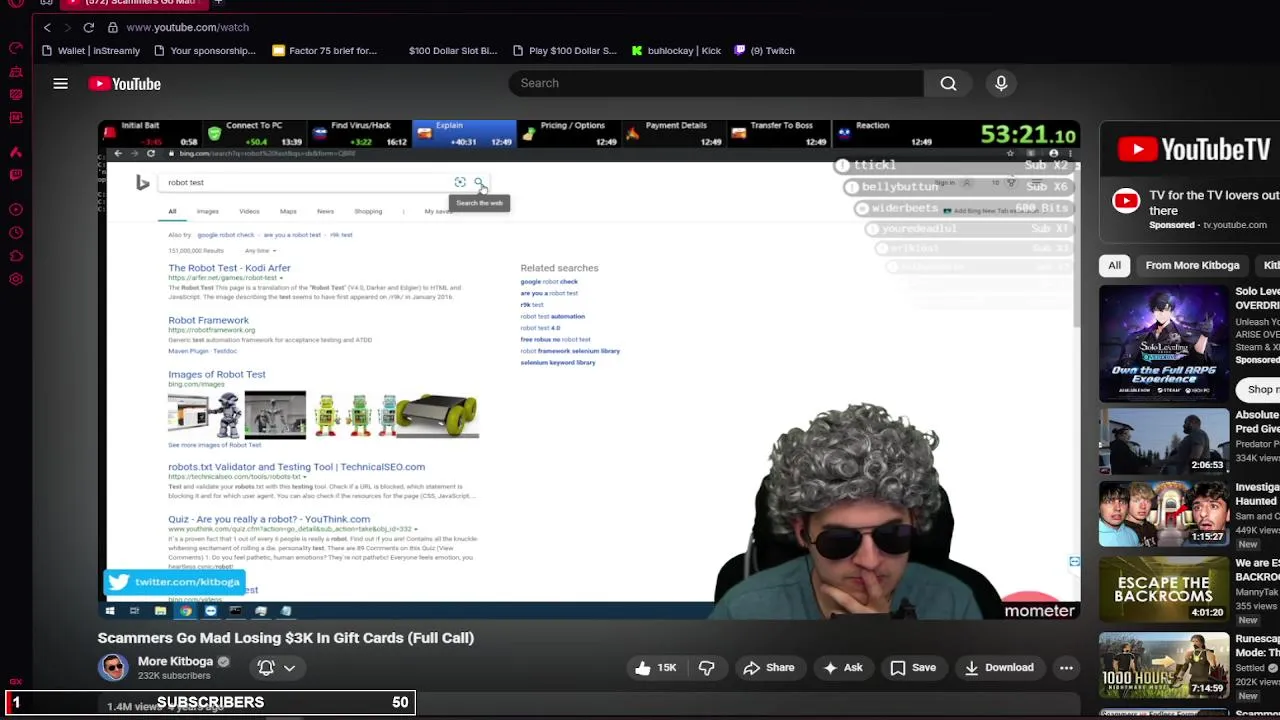Save the video to a playlist
The height and width of the screenshot is (720, 1280).
tap(913, 668)
